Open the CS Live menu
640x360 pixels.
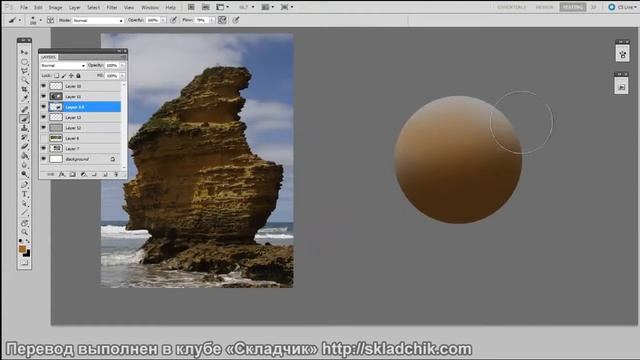click(x=622, y=7)
